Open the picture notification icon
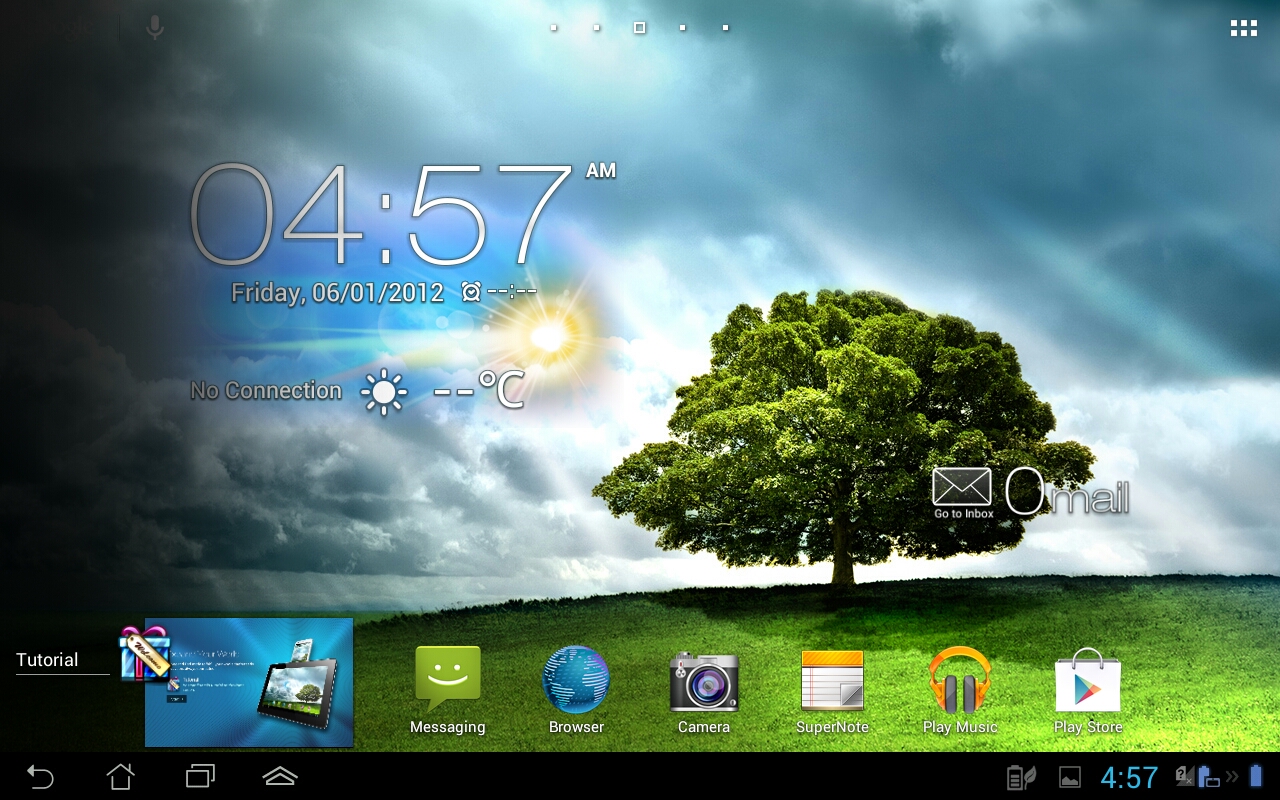 [1070, 777]
